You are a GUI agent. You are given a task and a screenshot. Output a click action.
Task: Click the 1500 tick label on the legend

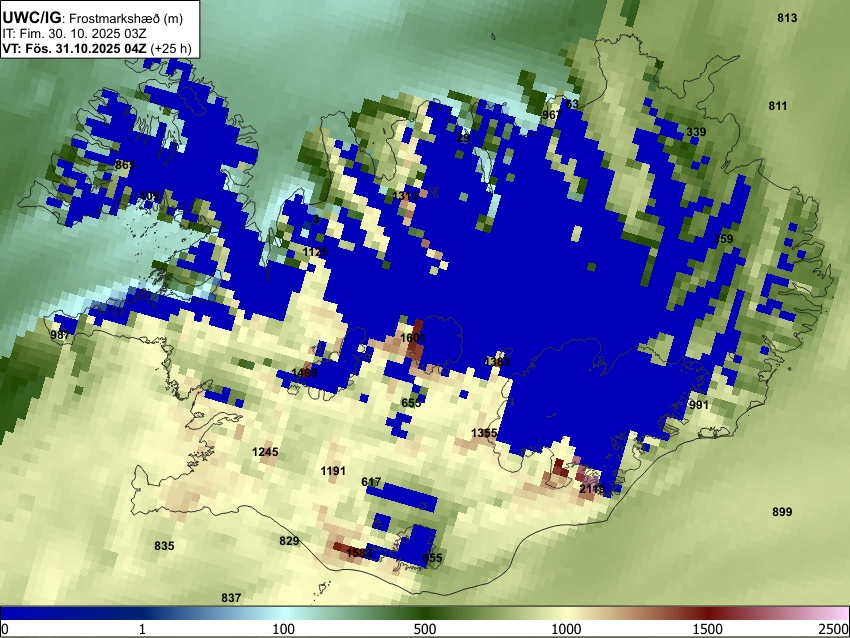708,629
